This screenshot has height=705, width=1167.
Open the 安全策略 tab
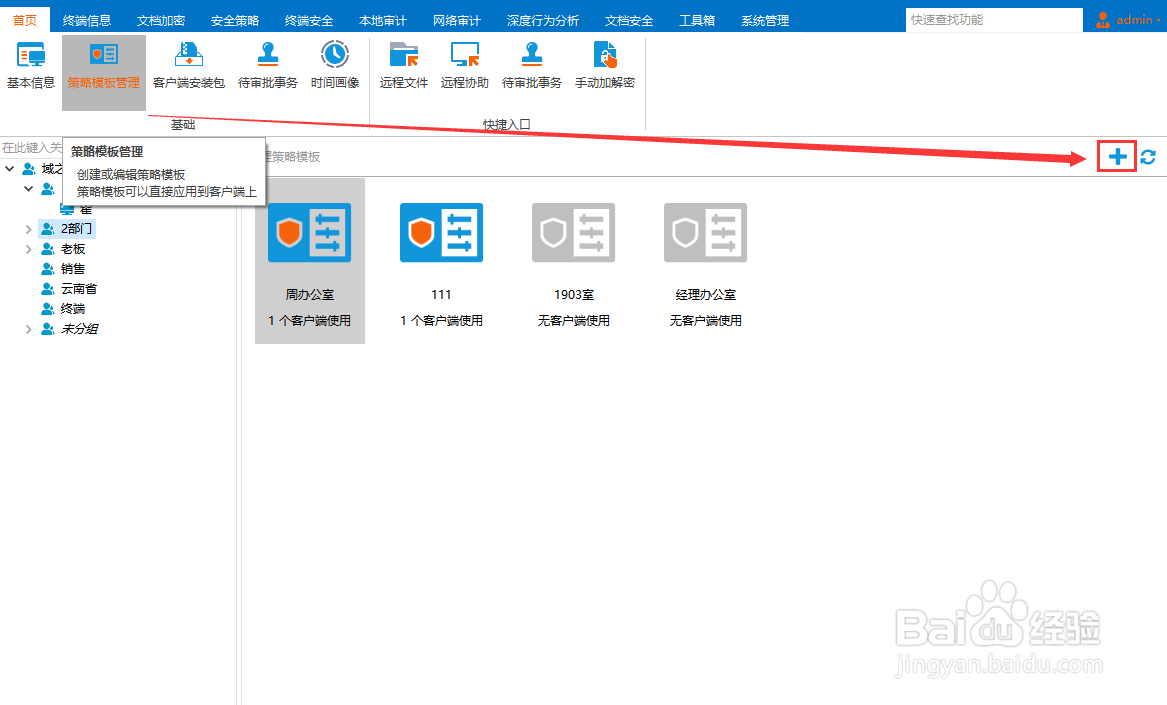(234, 20)
